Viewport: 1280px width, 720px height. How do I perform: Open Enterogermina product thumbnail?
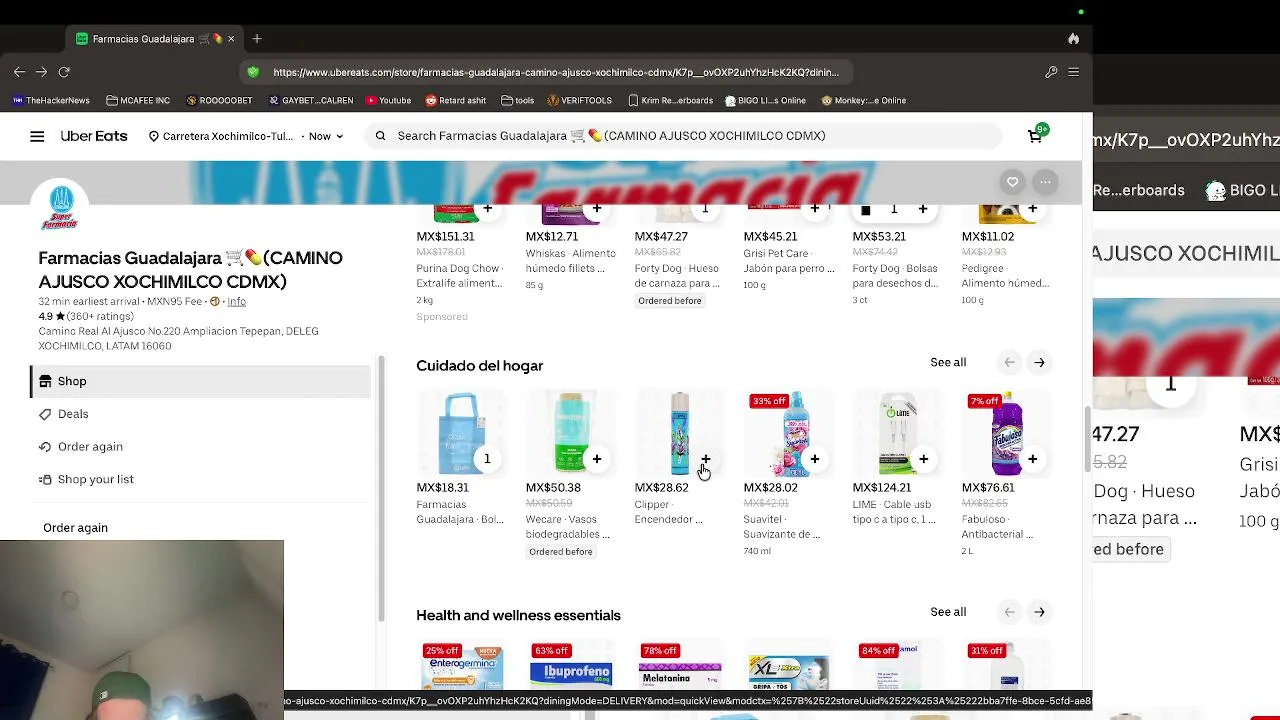click(462, 667)
